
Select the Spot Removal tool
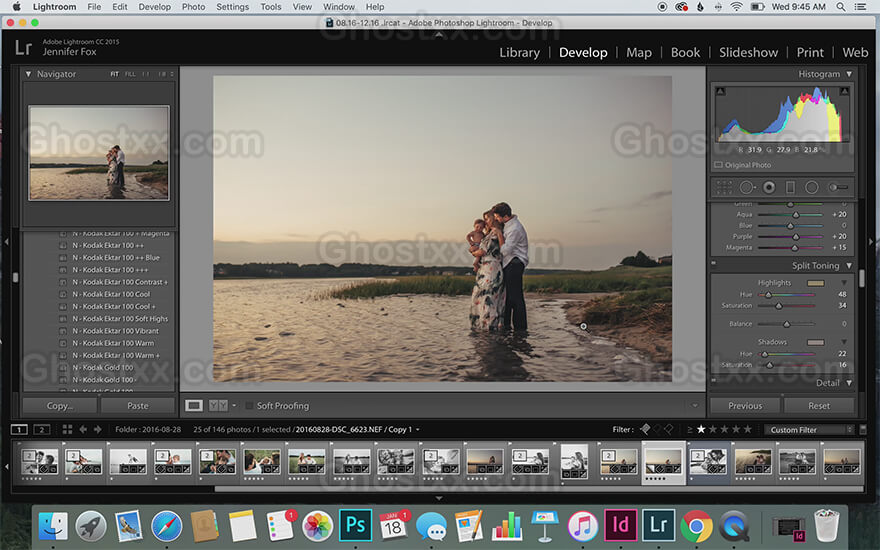point(747,187)
